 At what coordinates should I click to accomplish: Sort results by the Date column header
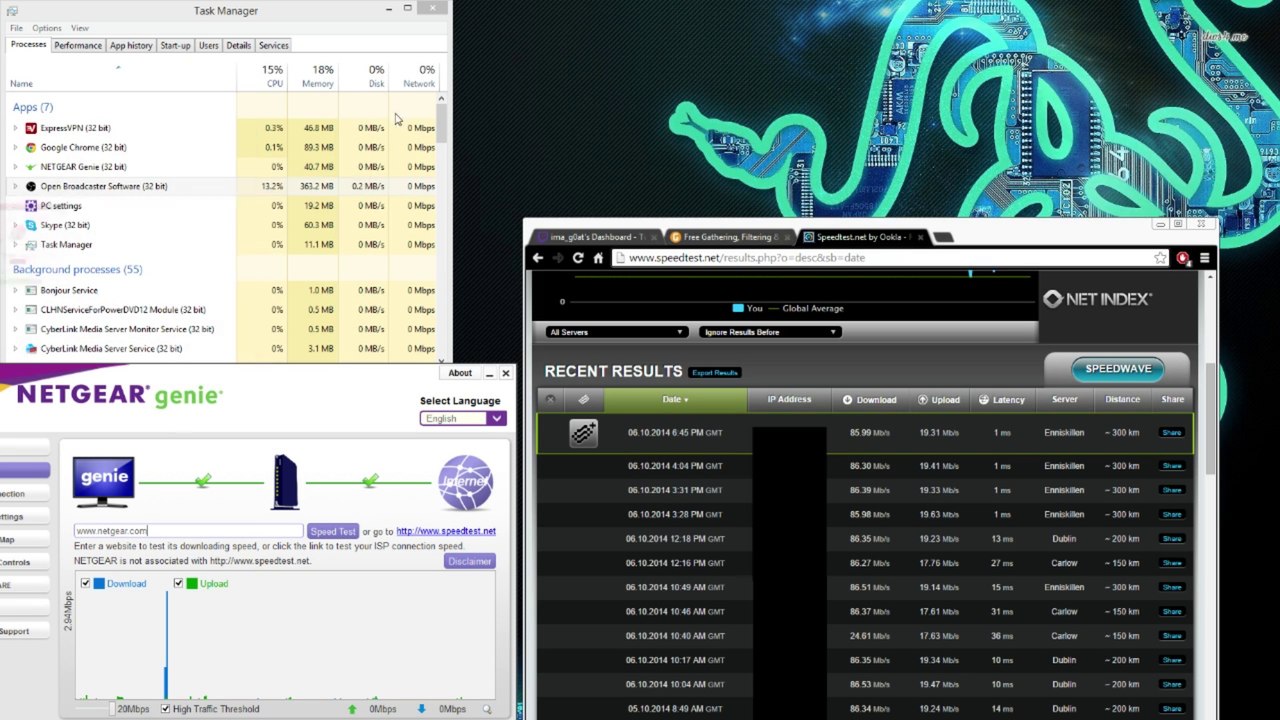(x=675, y=400)
